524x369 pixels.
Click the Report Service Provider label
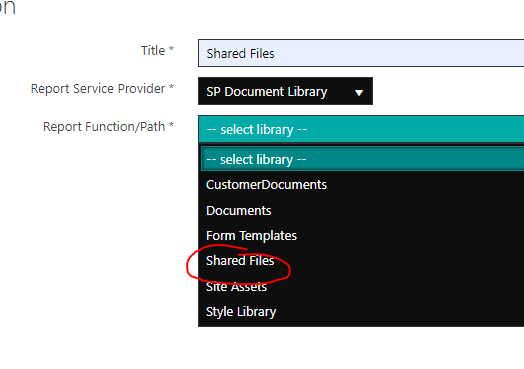pyautogui.click(x=98, y=89)
